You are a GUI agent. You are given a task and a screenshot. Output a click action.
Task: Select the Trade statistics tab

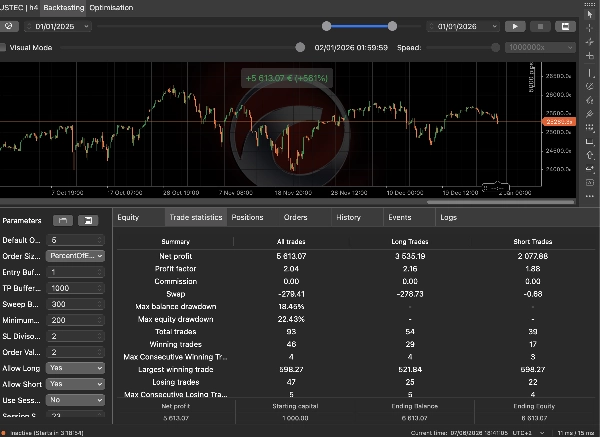pyautogui.click(x=196, y=217)
